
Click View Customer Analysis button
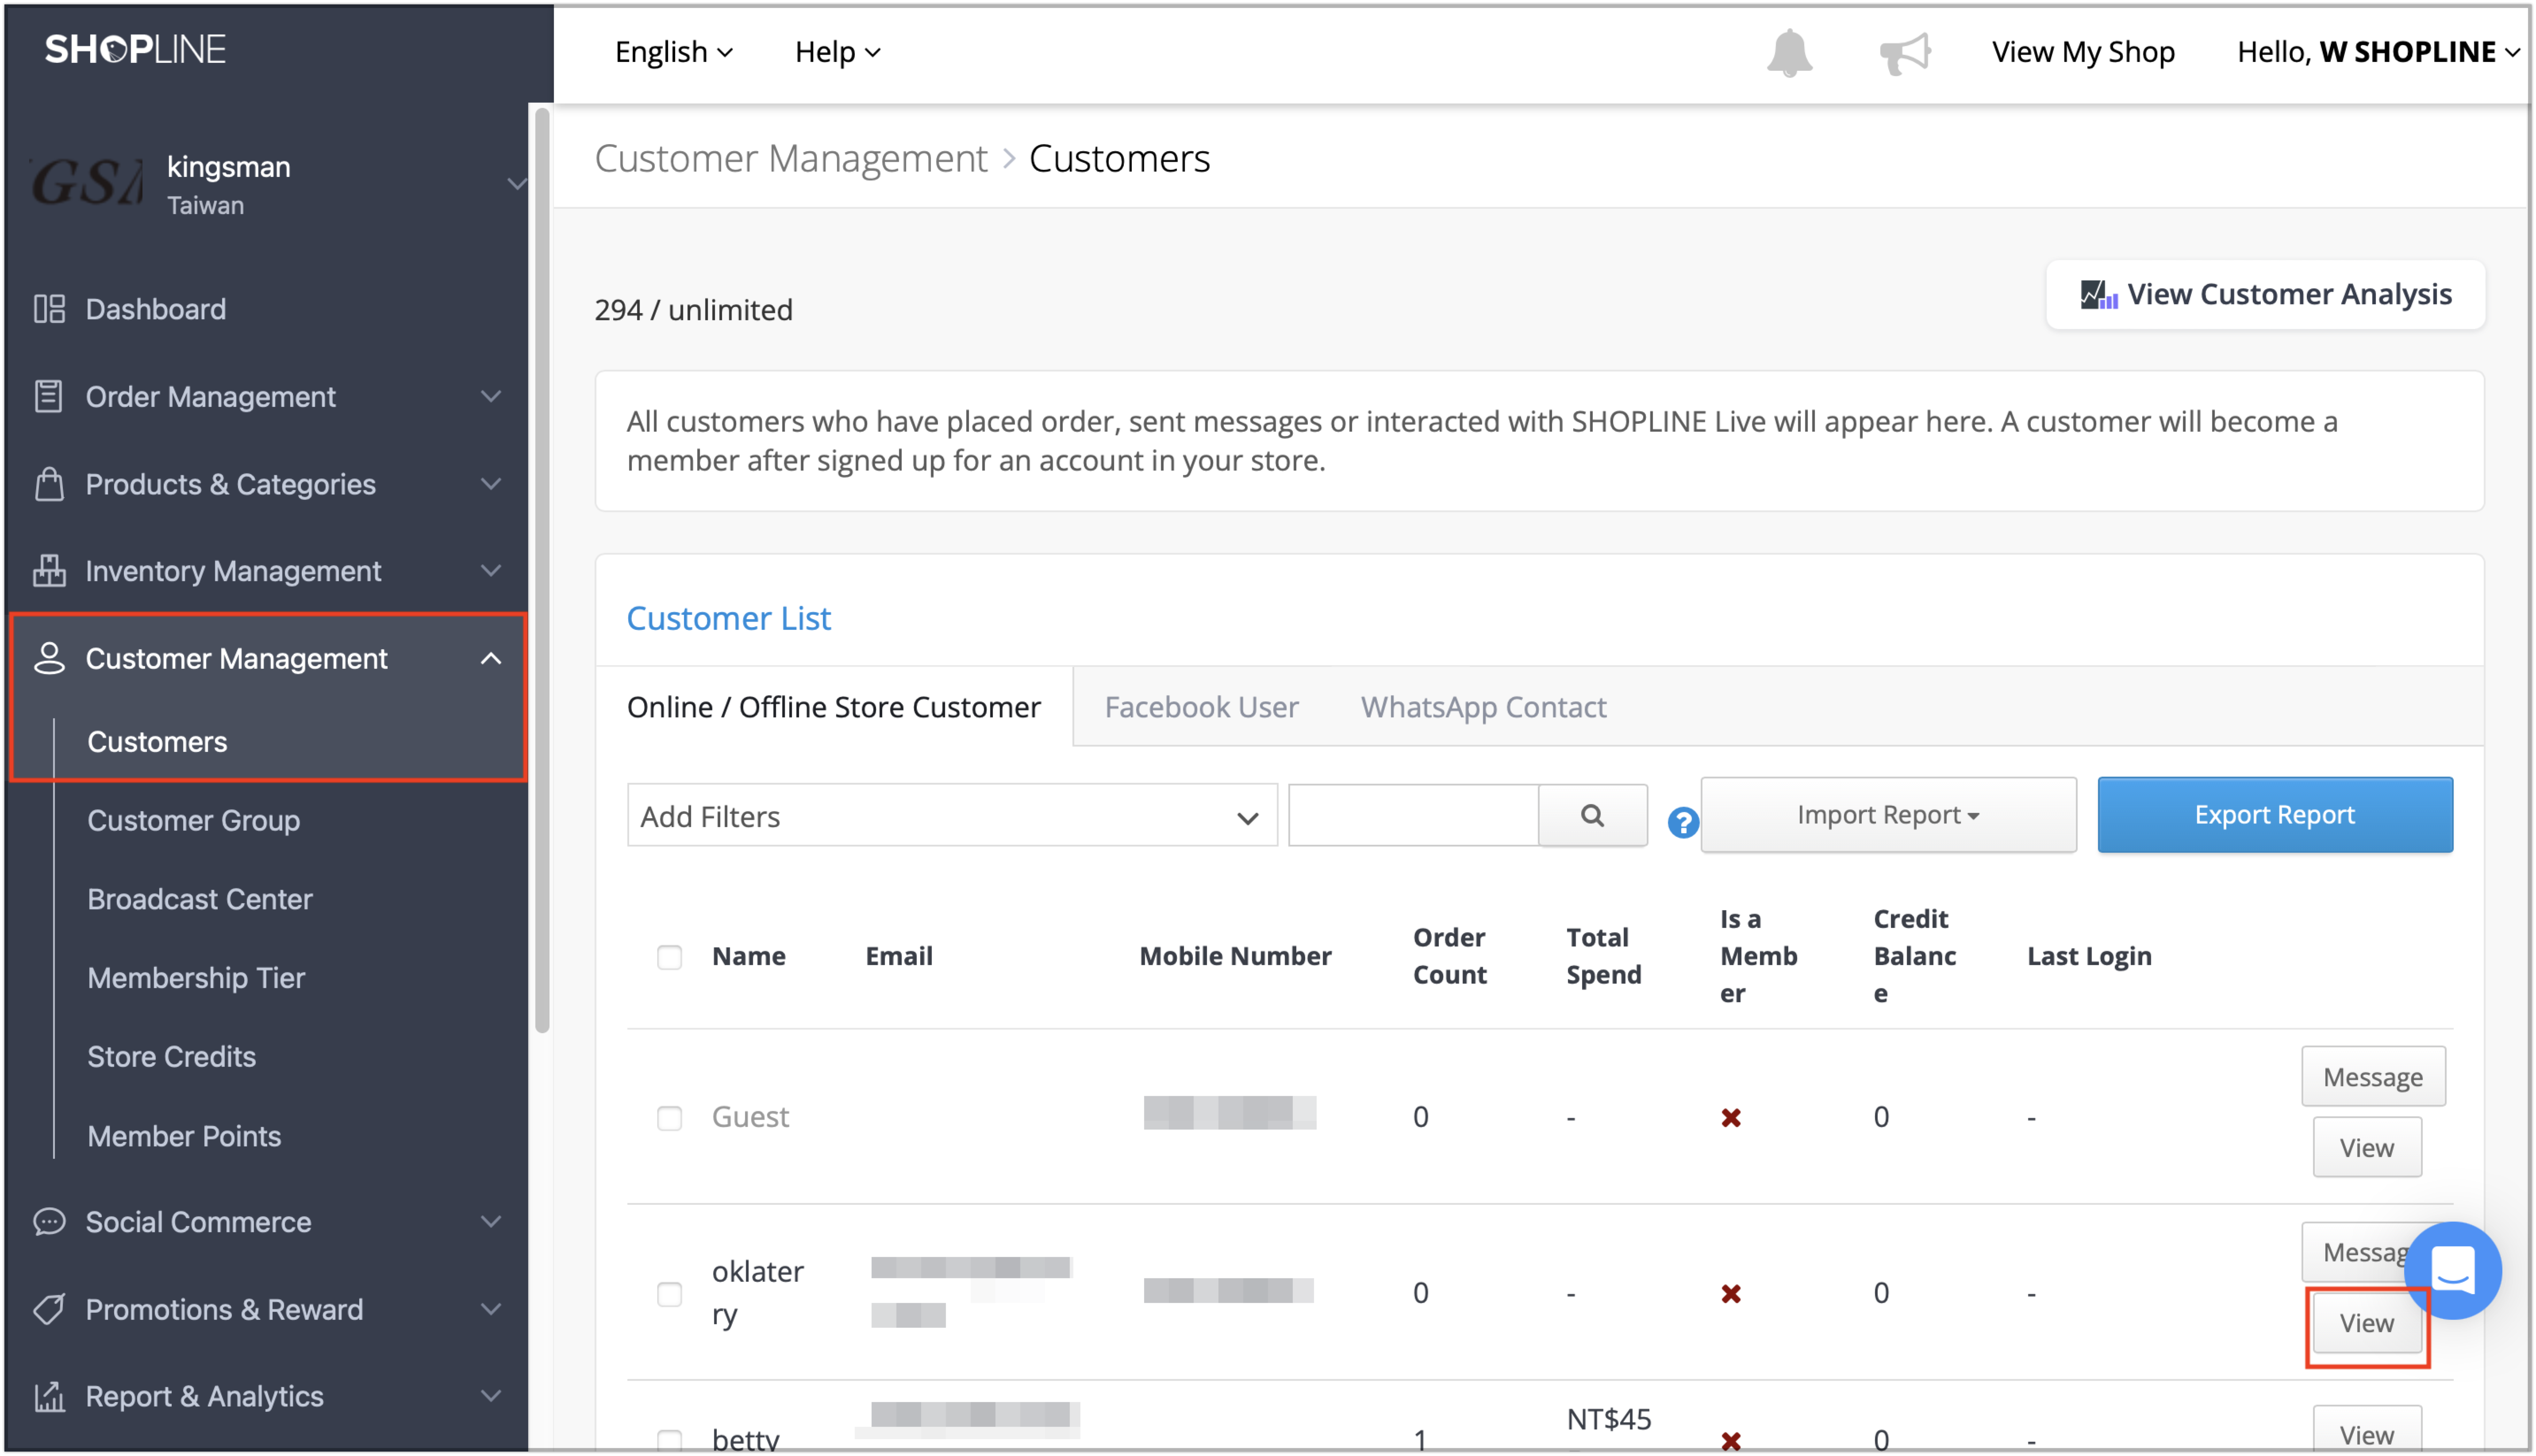[x=2265, y=294]
